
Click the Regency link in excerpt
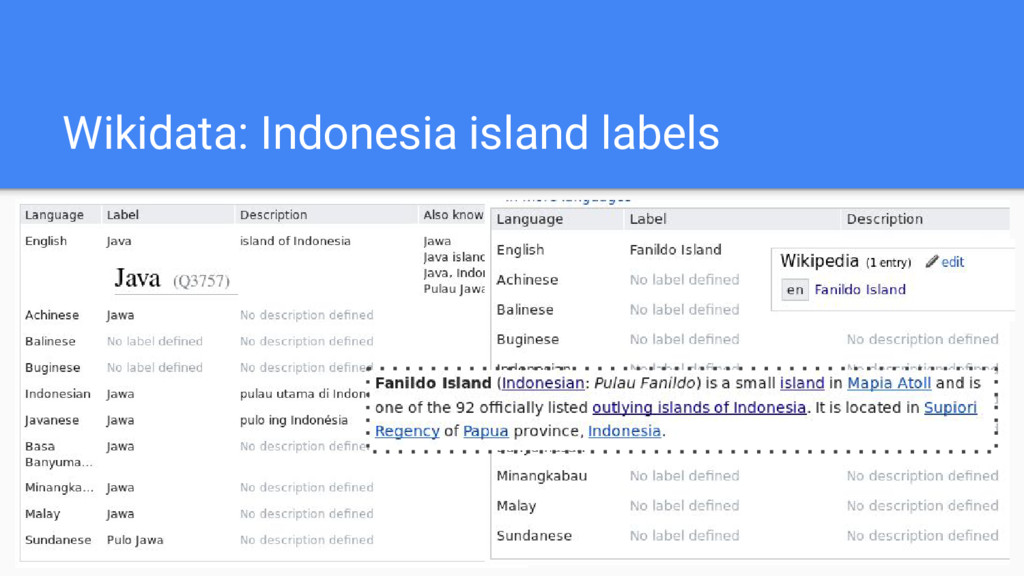tap(407, 431)
